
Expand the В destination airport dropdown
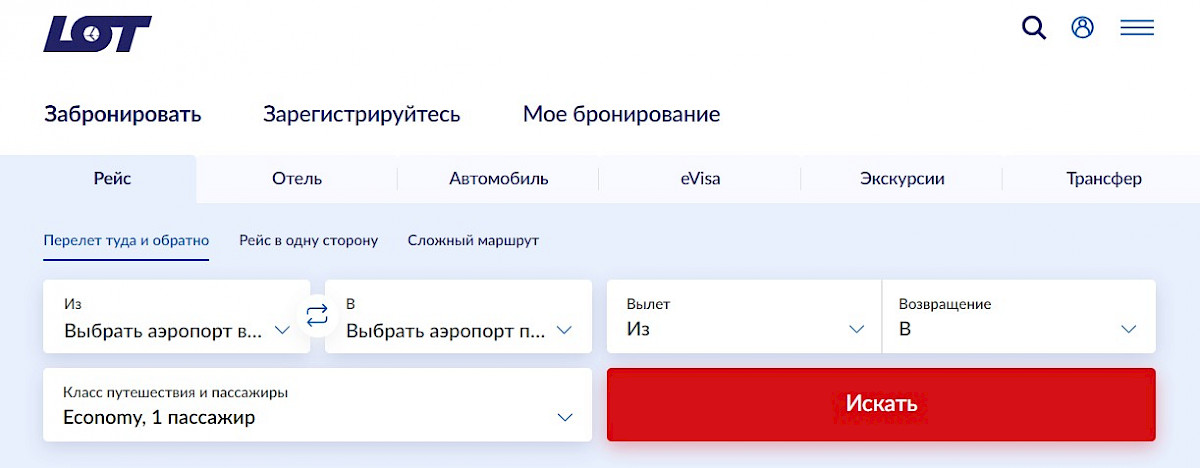(x=458, y=316)
